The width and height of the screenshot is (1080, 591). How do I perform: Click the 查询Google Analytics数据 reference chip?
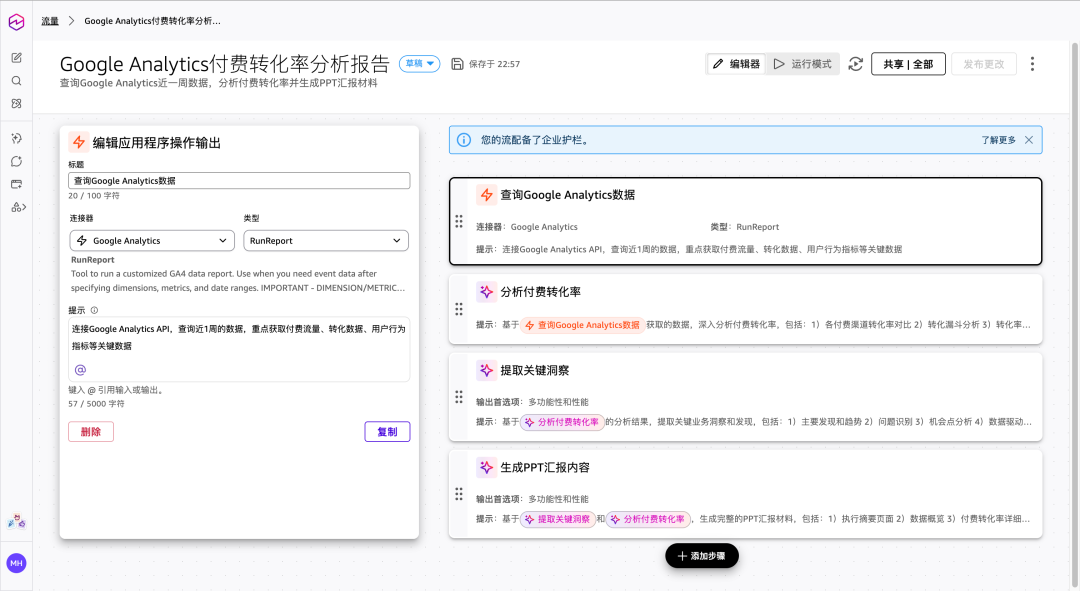pos(581,325)
